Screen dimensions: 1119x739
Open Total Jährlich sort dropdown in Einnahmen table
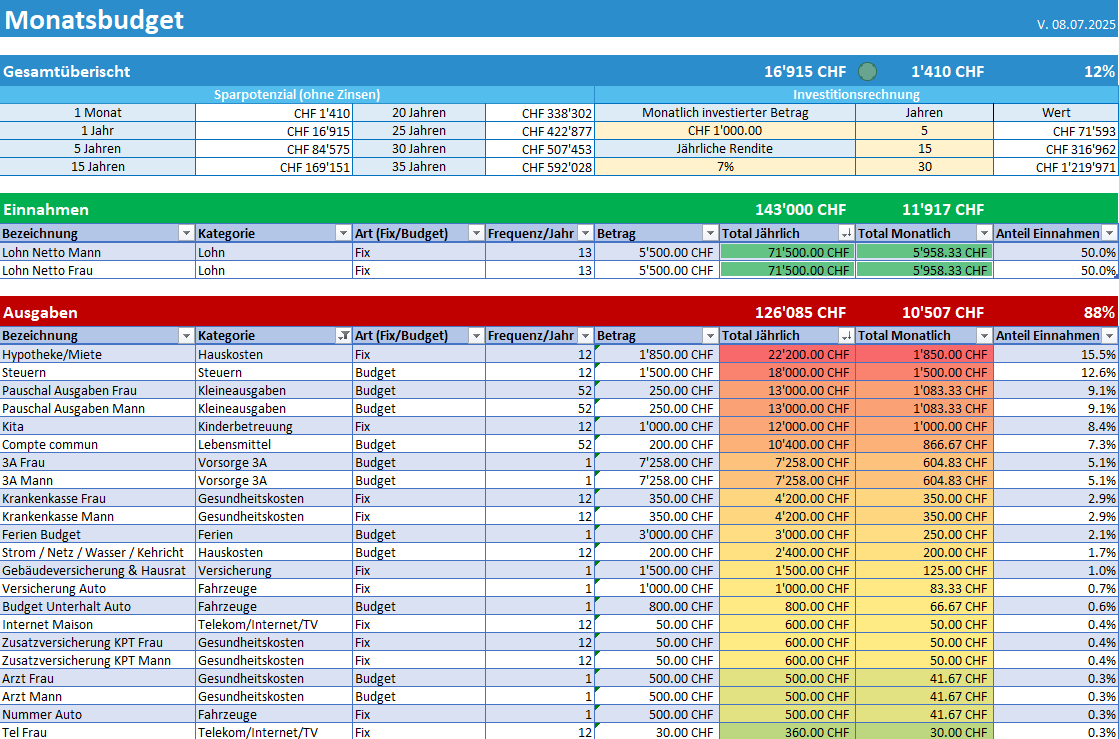[846, 233]
